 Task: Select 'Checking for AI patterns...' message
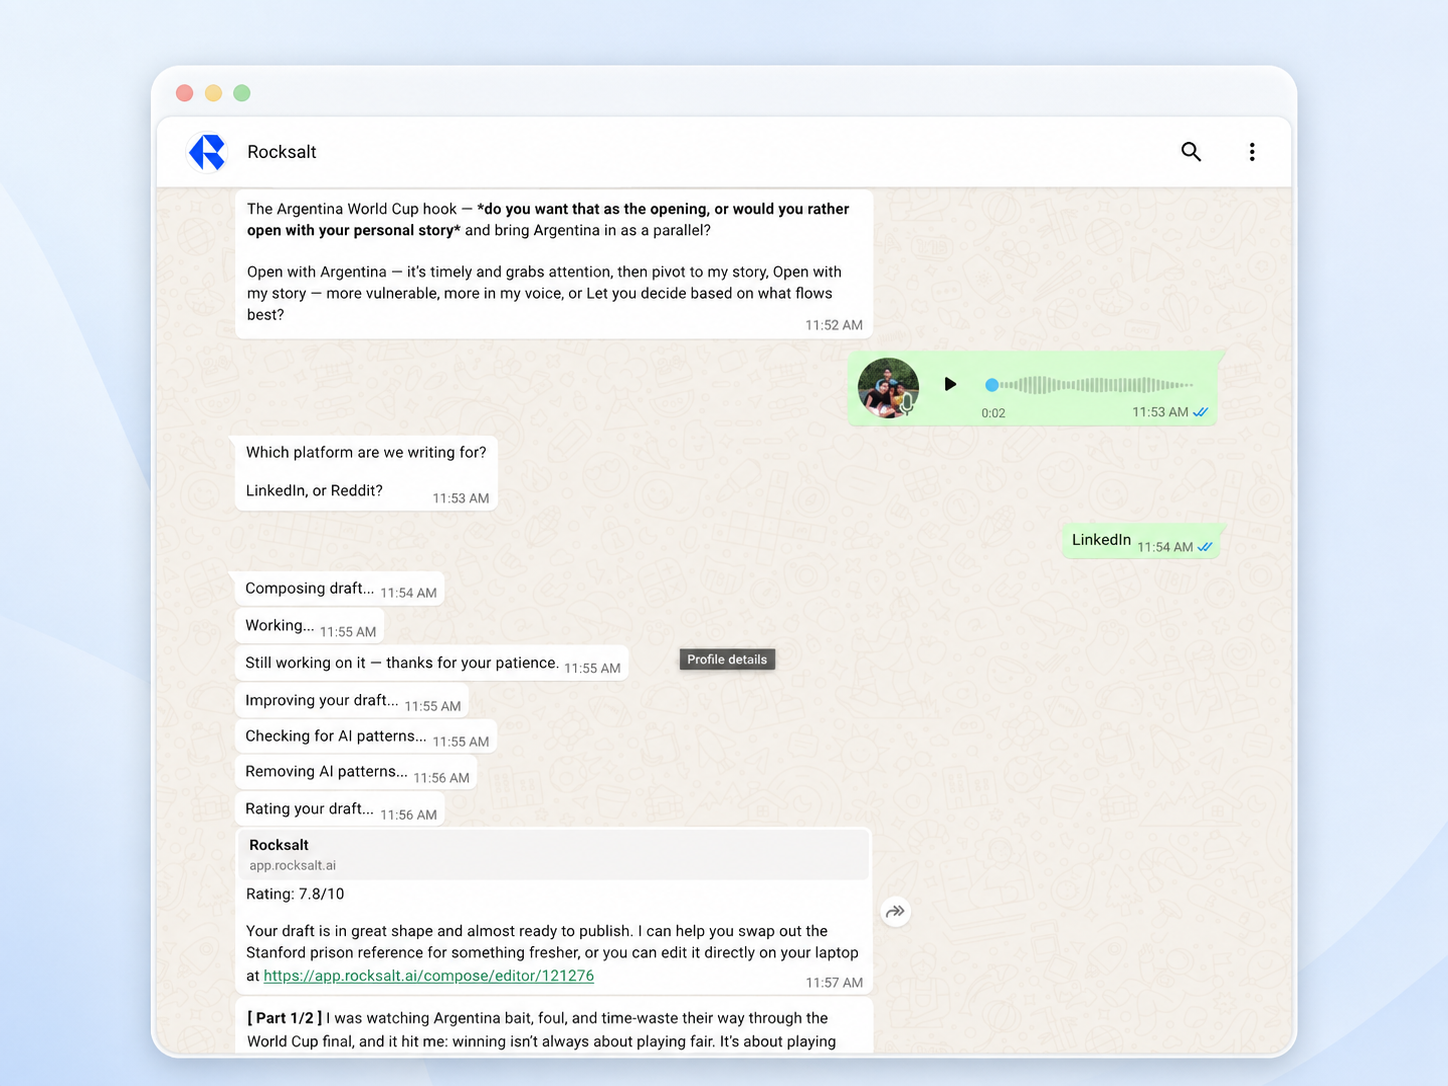[366, 737]
